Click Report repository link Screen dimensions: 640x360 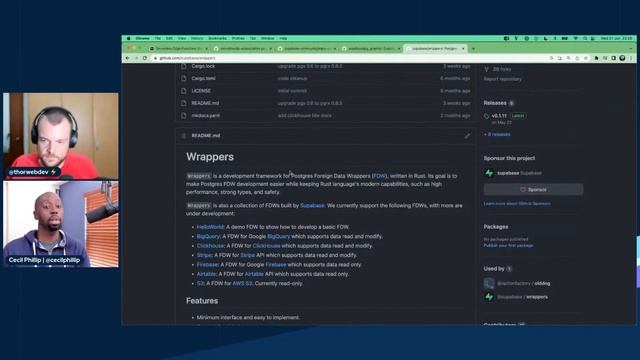click(502, 79)
